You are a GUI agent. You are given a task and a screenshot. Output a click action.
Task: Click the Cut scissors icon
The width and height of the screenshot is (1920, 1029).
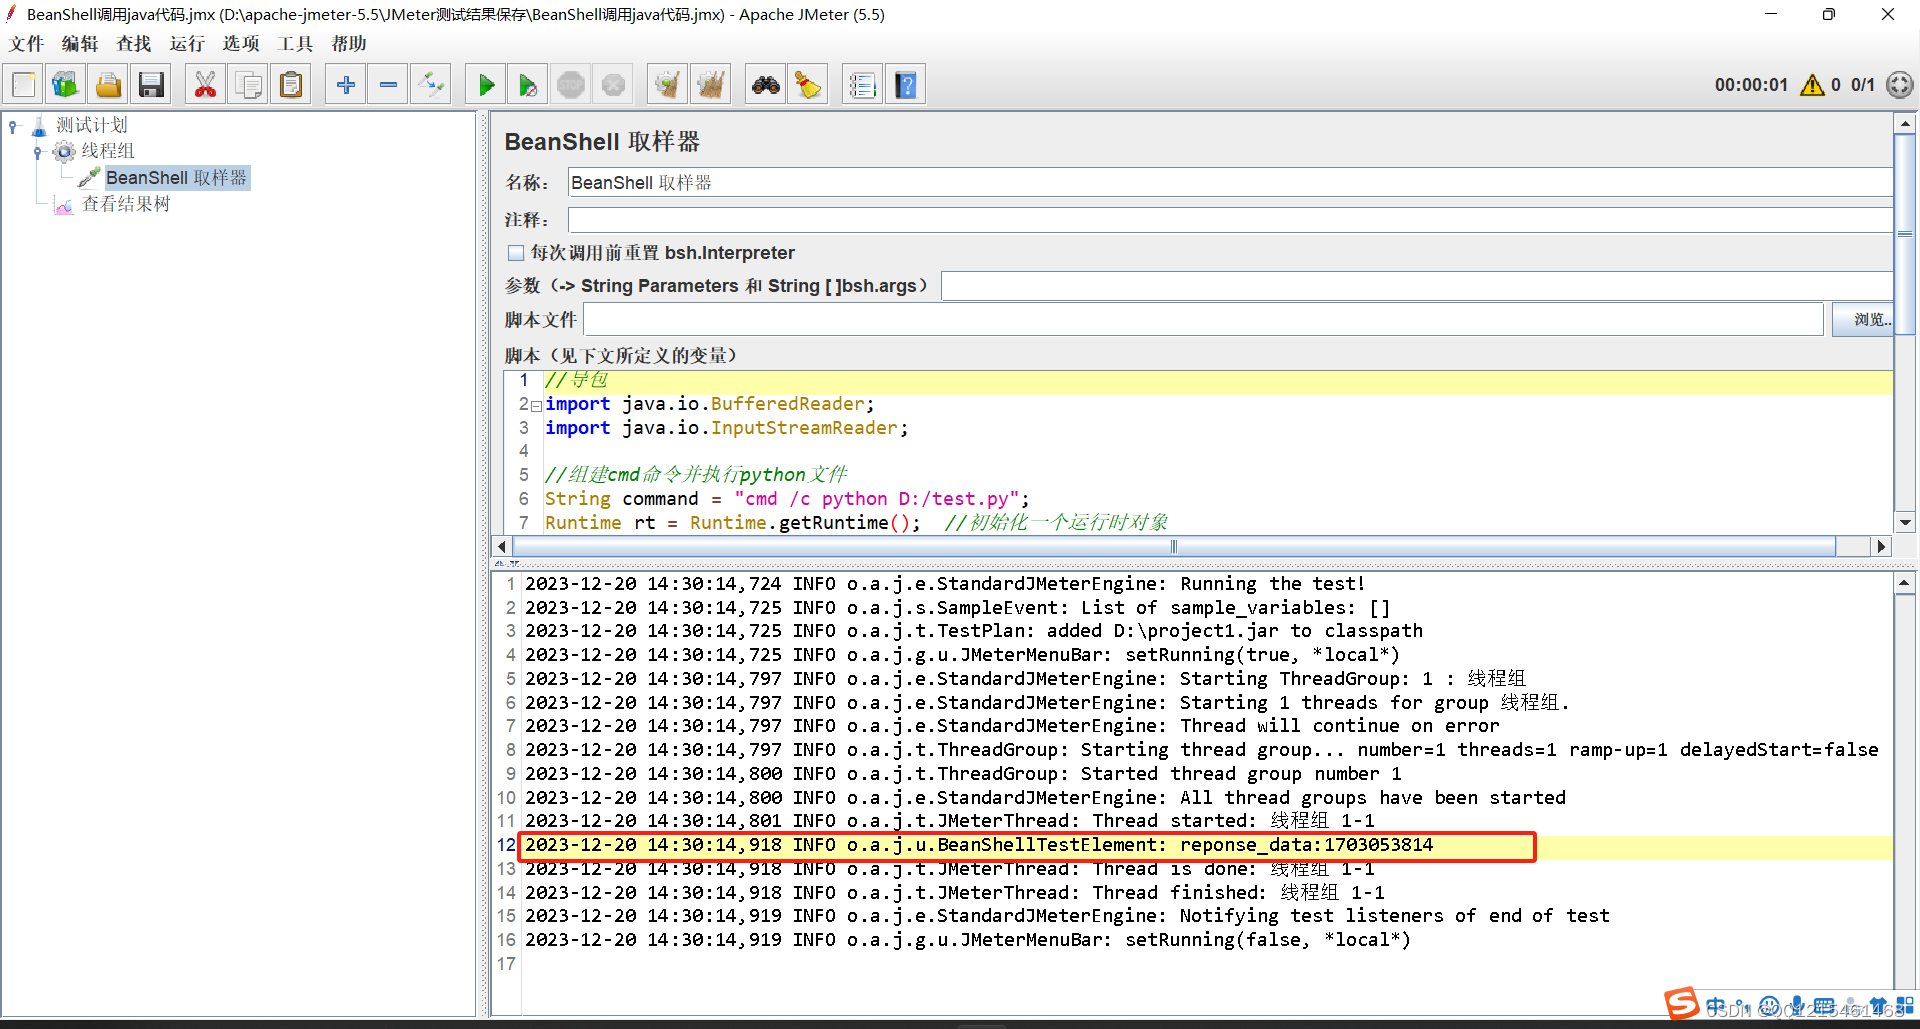[205, 85]
